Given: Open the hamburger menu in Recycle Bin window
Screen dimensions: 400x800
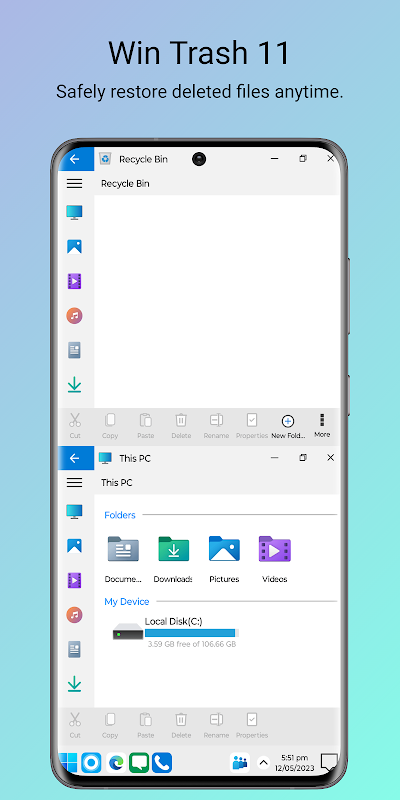Looking at the screenshot, I should 74,183.
